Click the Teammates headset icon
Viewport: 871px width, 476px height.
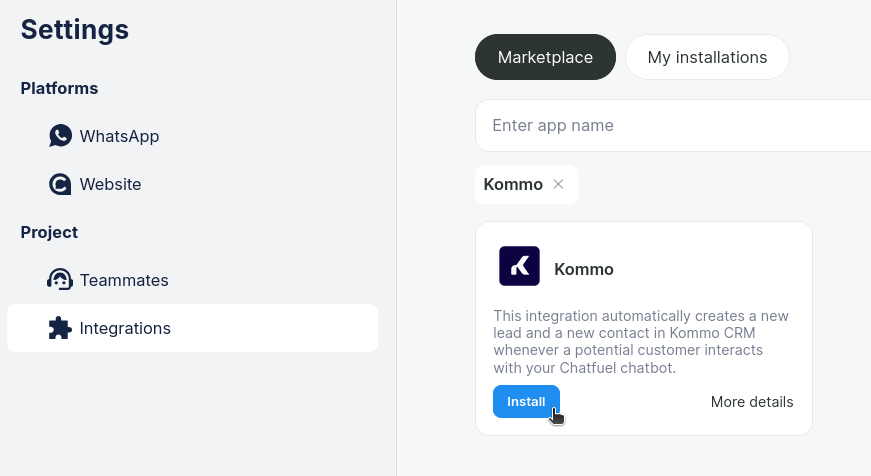60,280
